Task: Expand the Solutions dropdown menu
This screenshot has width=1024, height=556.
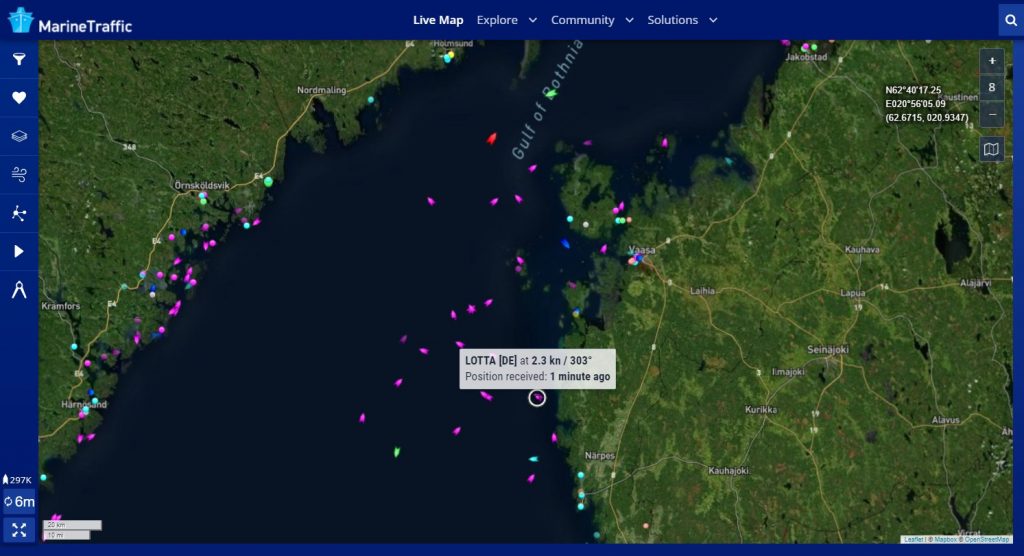Action: 682,20
